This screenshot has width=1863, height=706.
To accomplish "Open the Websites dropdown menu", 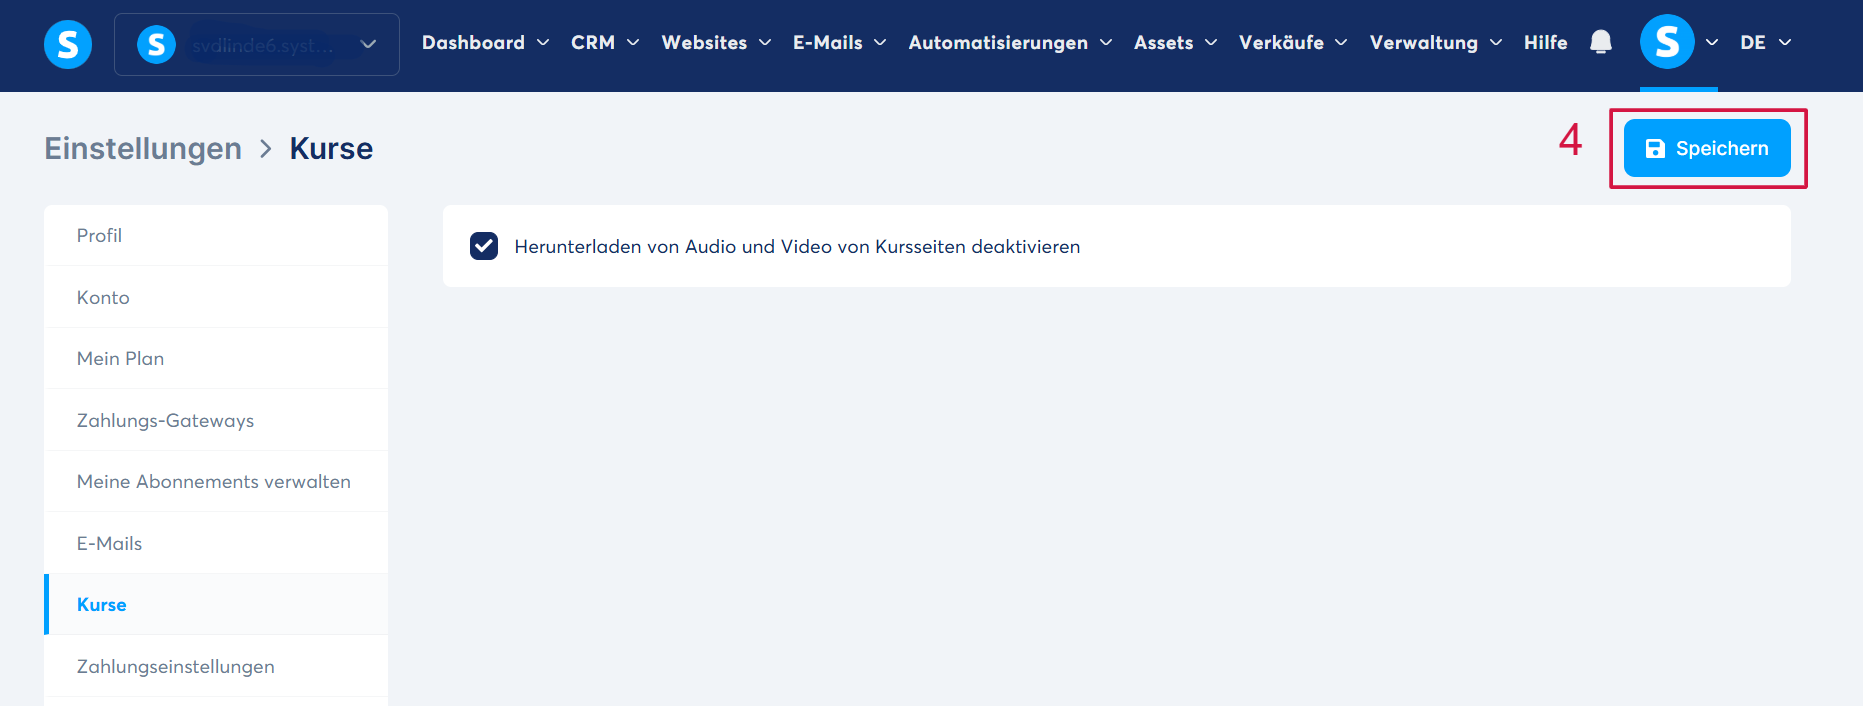I will (716, 42).
